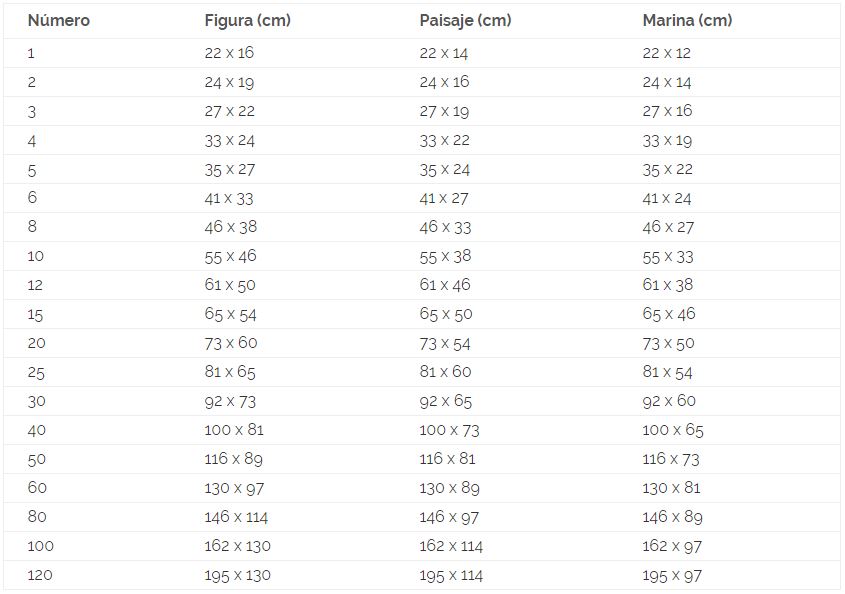Image resolution: width=845 pixels, height=594 pixels.
Task: Click the Paisaje (cm) column header
Action: (x=465, y=20)
